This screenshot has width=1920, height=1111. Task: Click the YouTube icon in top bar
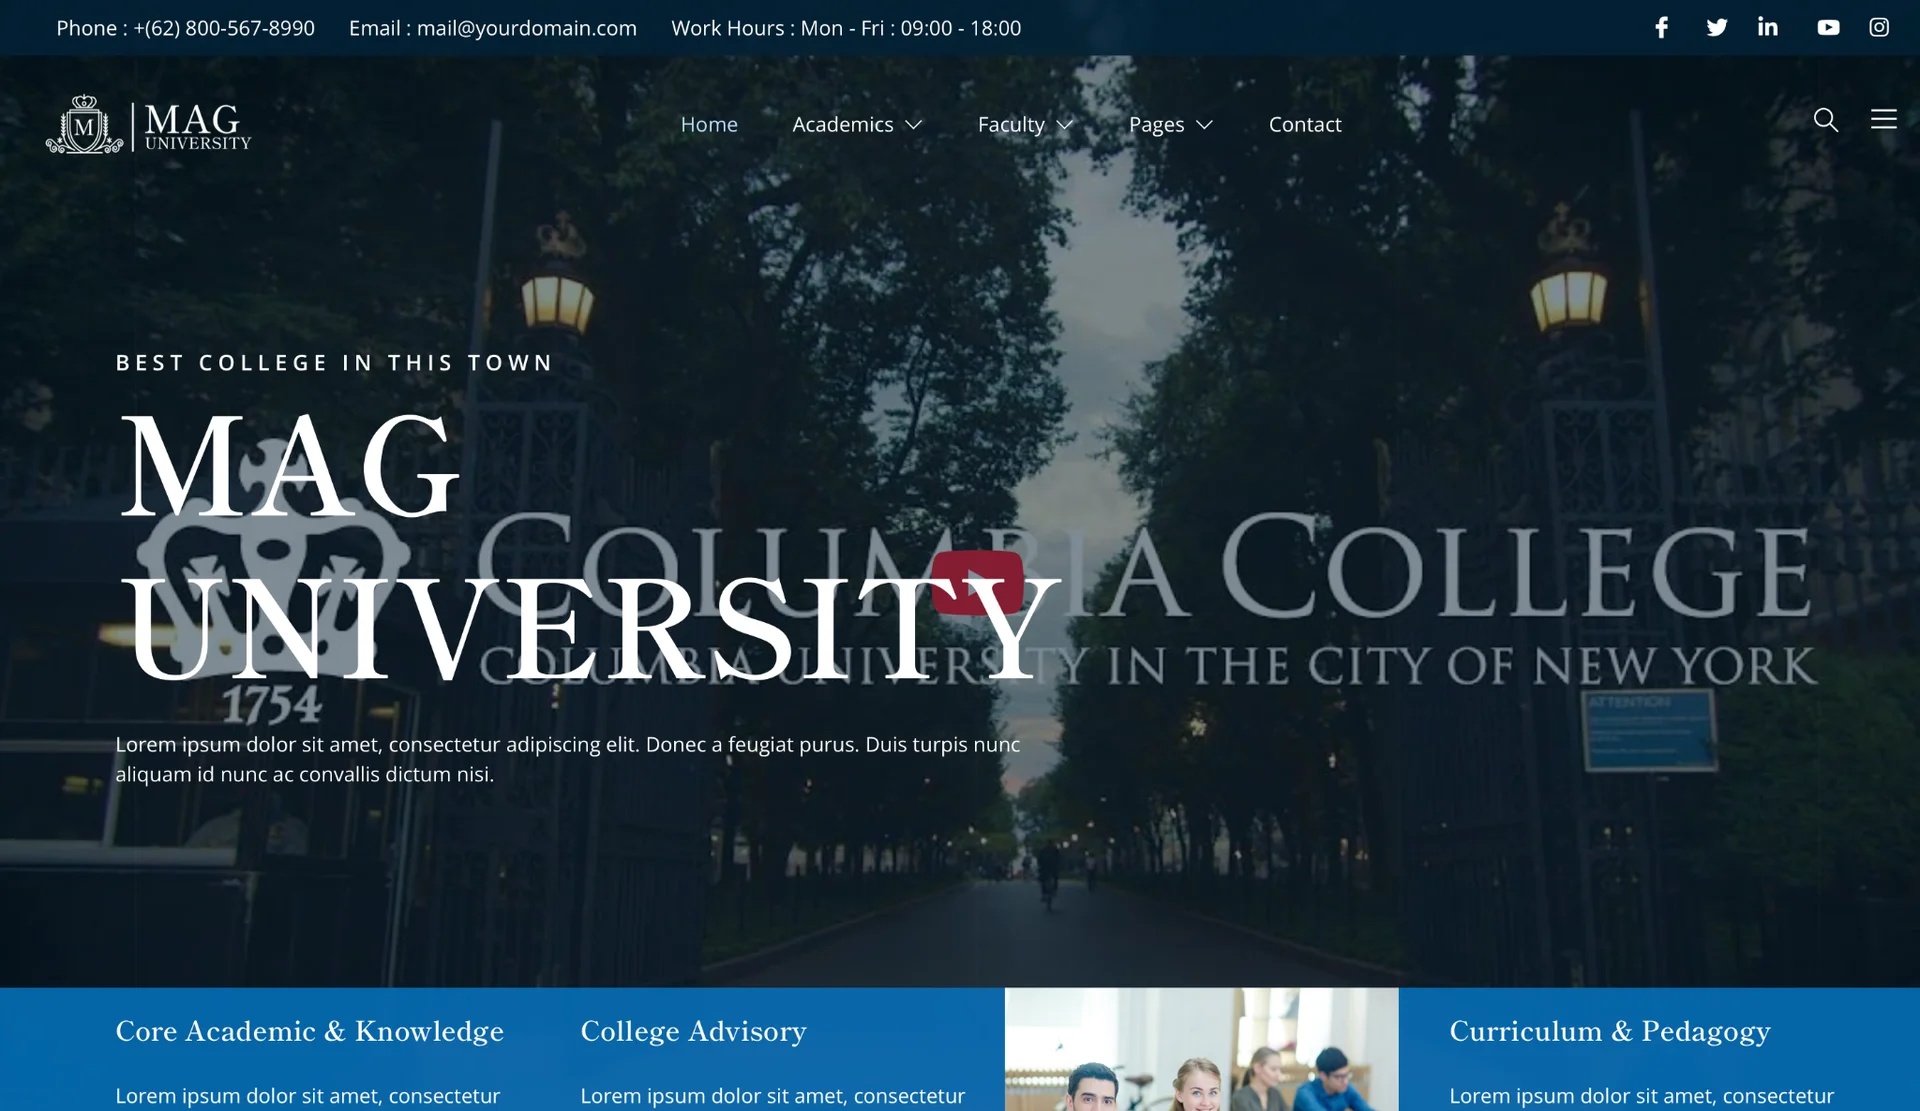[1828, 28]
